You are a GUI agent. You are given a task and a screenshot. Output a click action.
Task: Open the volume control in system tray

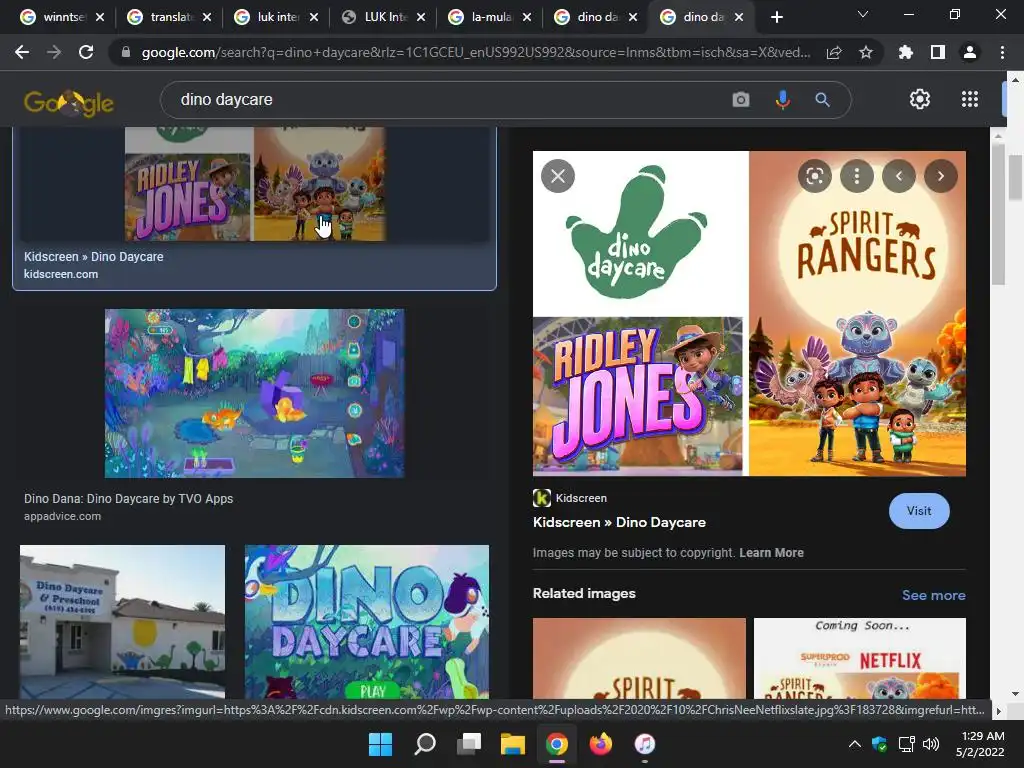click(931, 744)
